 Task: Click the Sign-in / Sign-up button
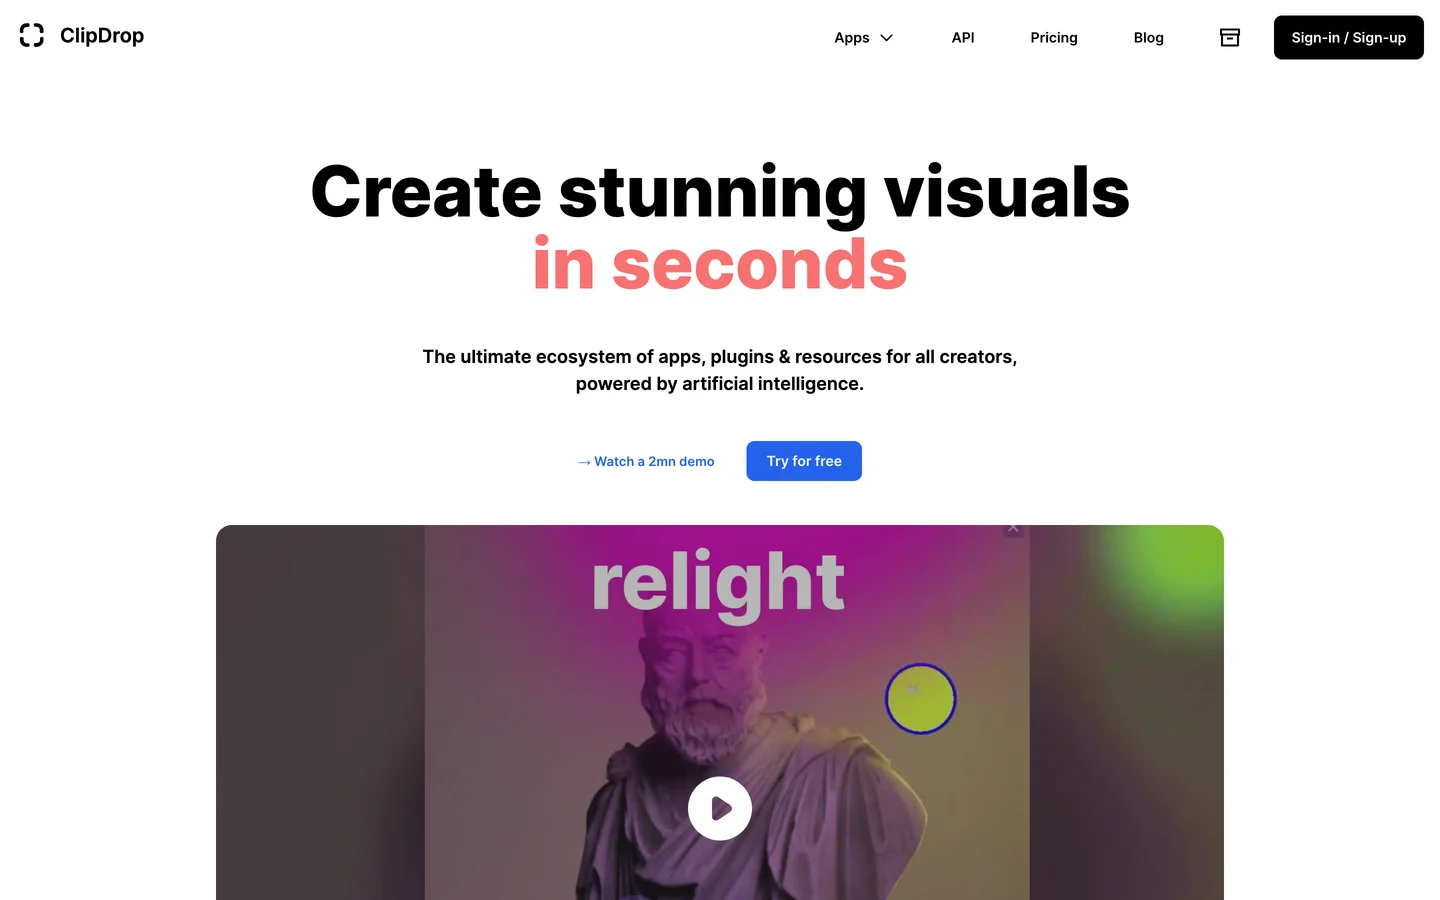[1348, 37]
